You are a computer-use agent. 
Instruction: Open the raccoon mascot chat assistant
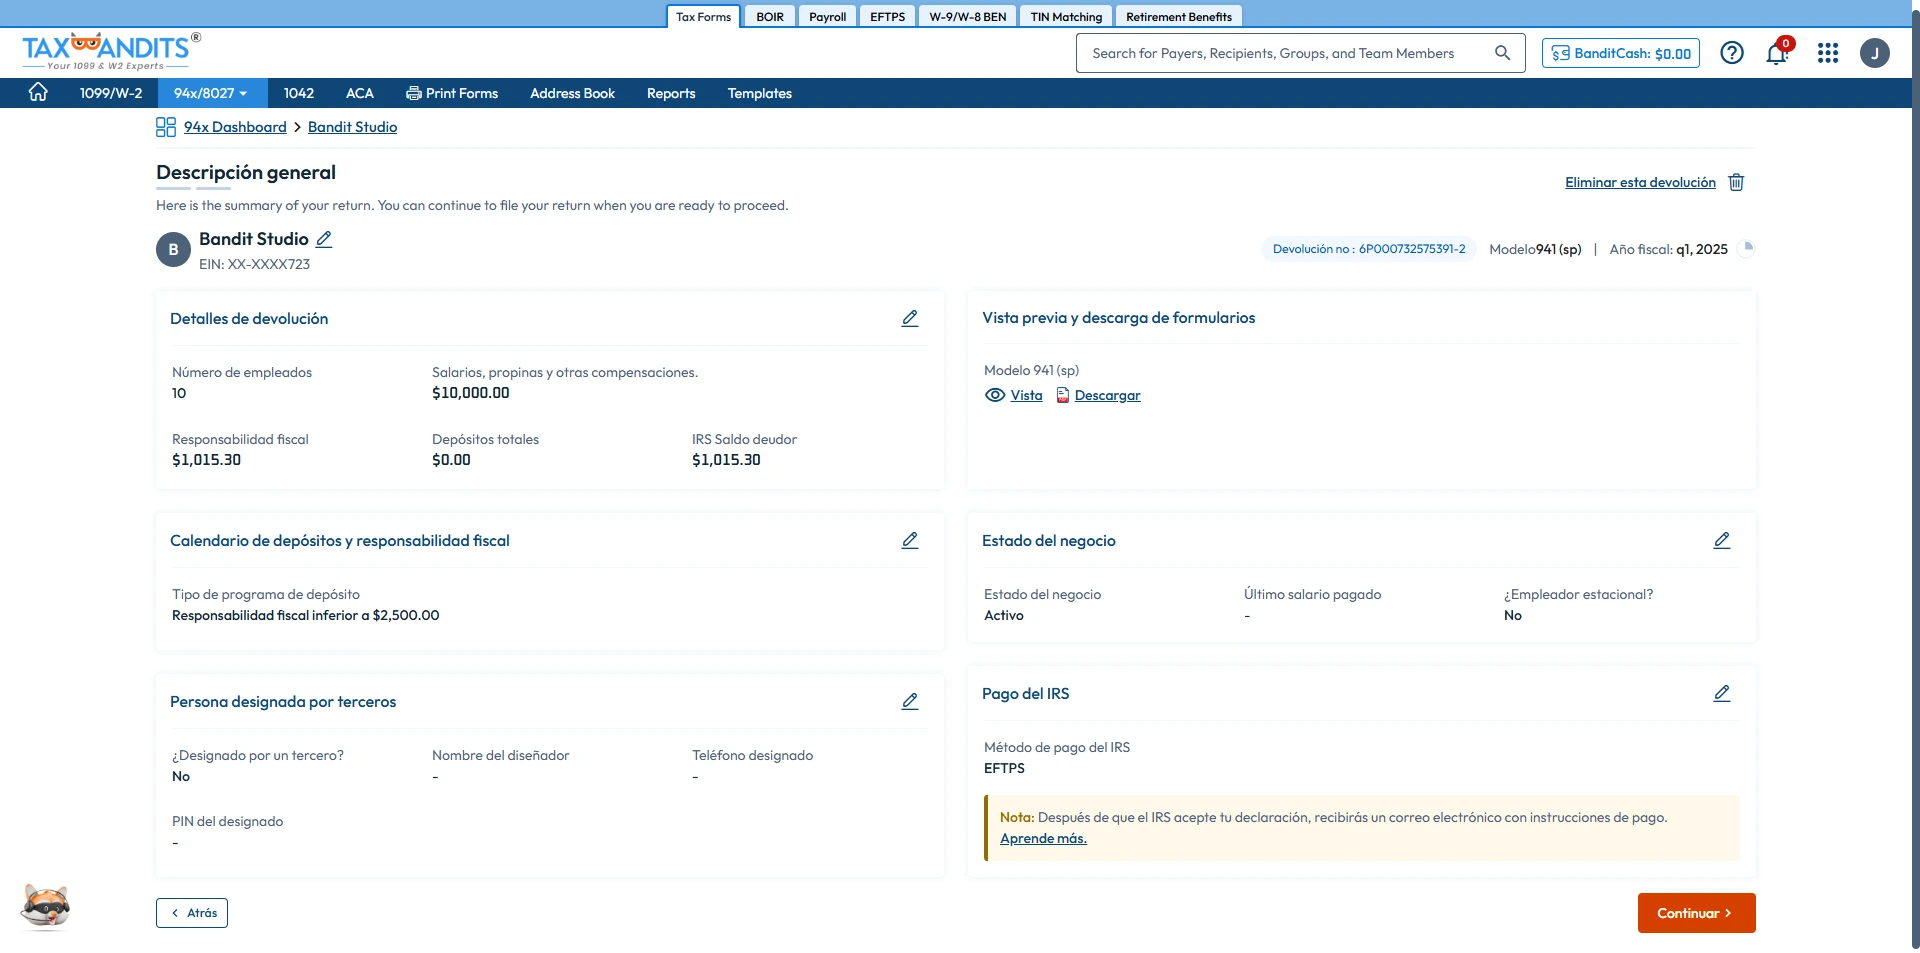pyautogui.click(x=46, y=907)
